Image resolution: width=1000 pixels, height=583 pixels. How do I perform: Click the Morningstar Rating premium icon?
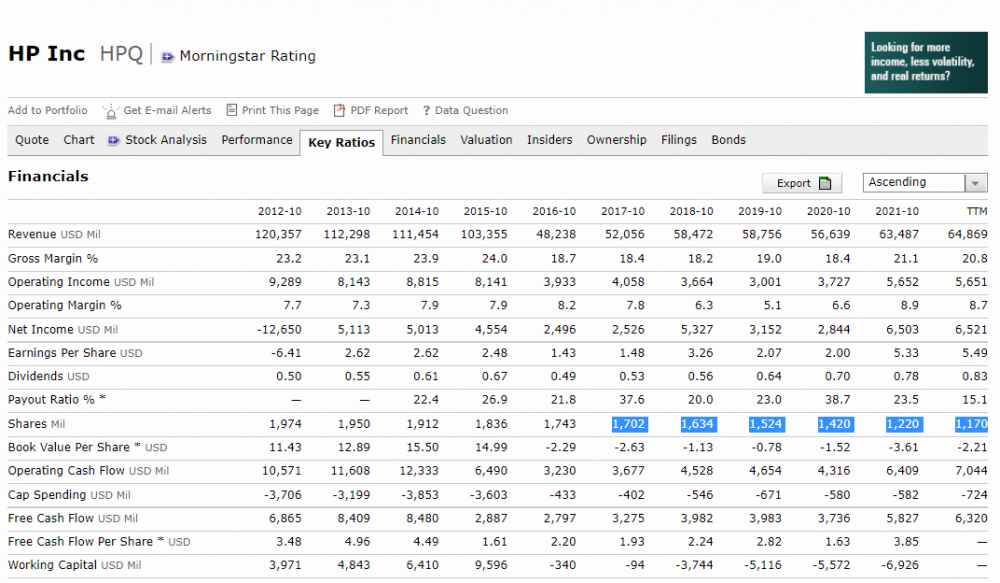coord(167,57)
